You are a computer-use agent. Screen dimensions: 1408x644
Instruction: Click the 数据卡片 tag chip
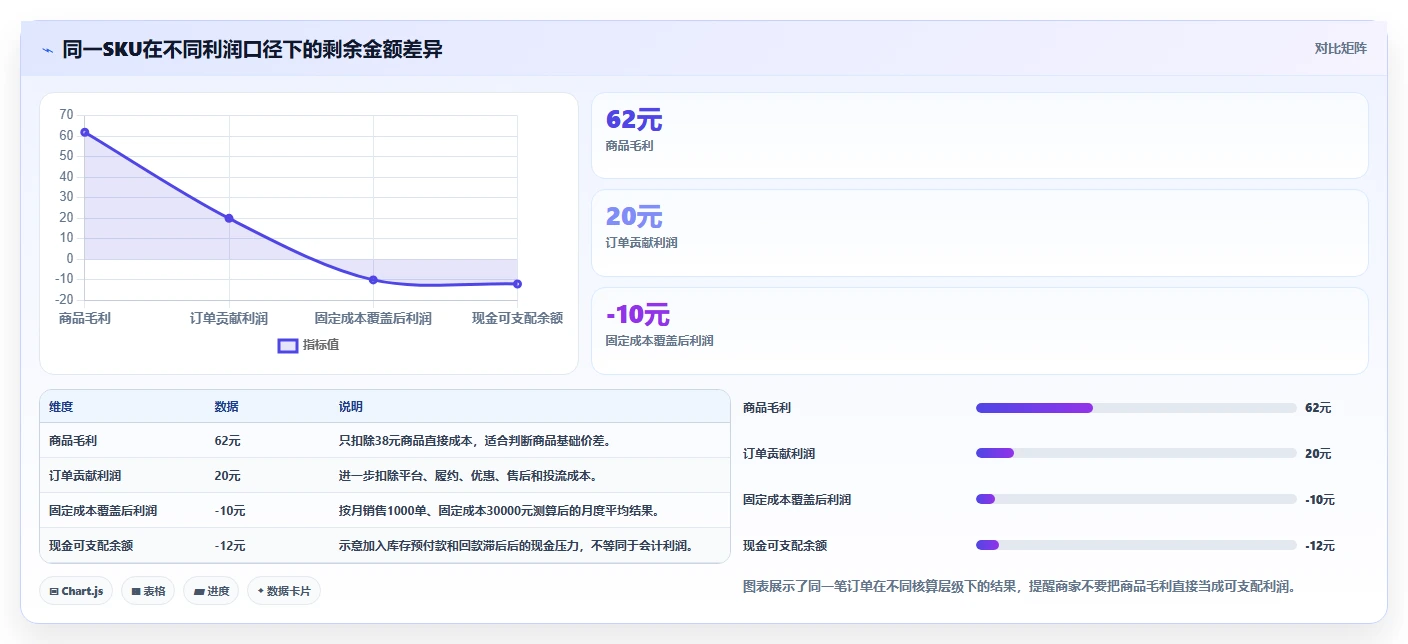(x=284, y=591)
